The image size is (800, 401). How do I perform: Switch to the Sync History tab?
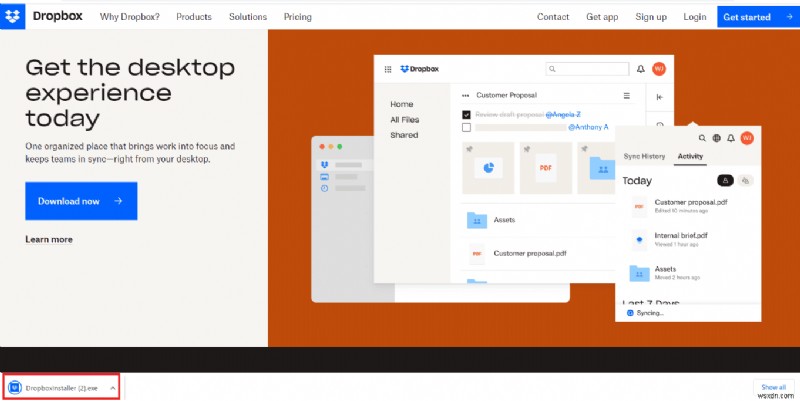[x=644, y=156]
